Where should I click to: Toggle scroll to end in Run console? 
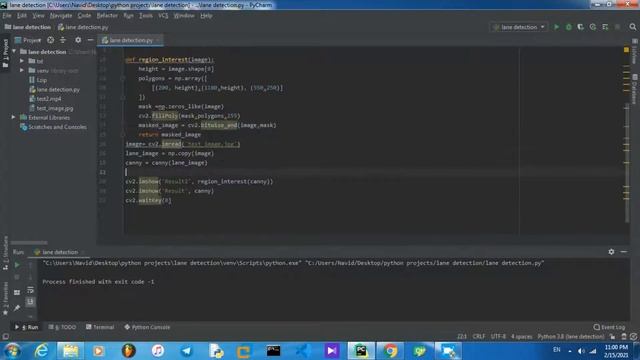pos(30,302)
